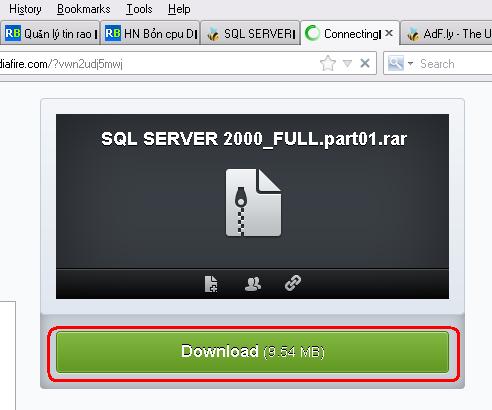Switch to the SQL SERVER tab
The image size is (492, 410).
click(250, 33)
